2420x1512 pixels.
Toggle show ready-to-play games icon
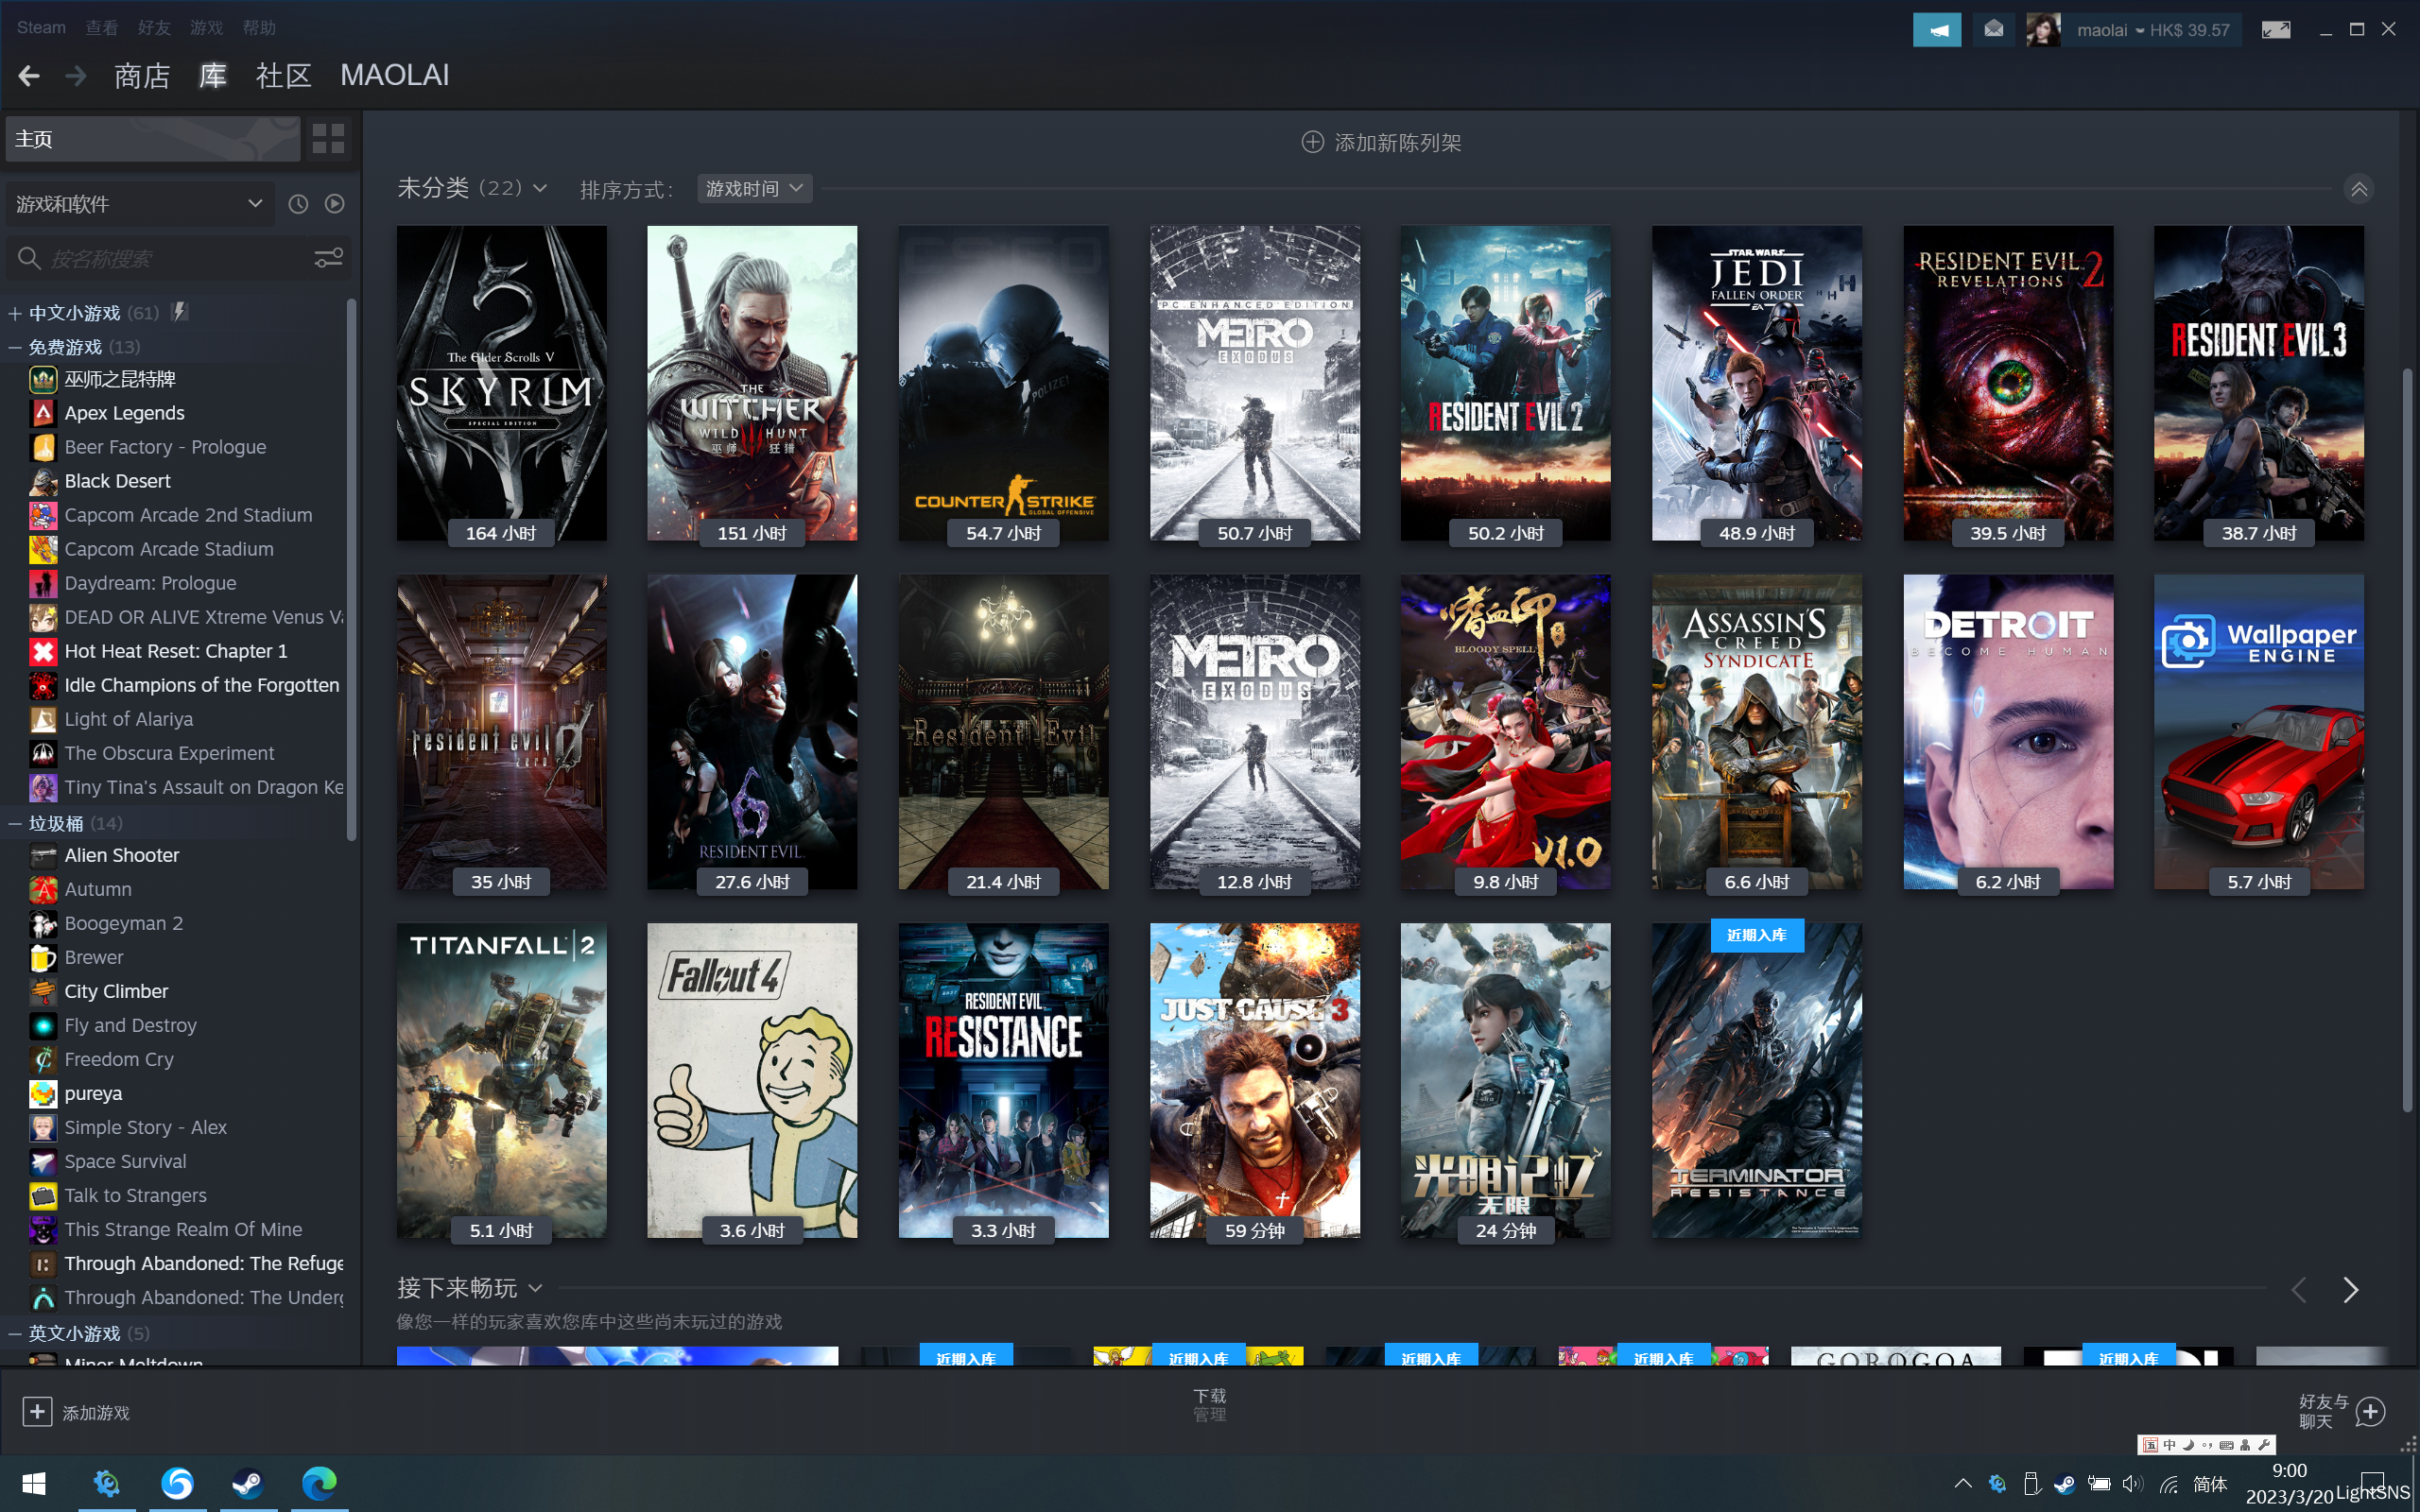click(x=335, y=204)
